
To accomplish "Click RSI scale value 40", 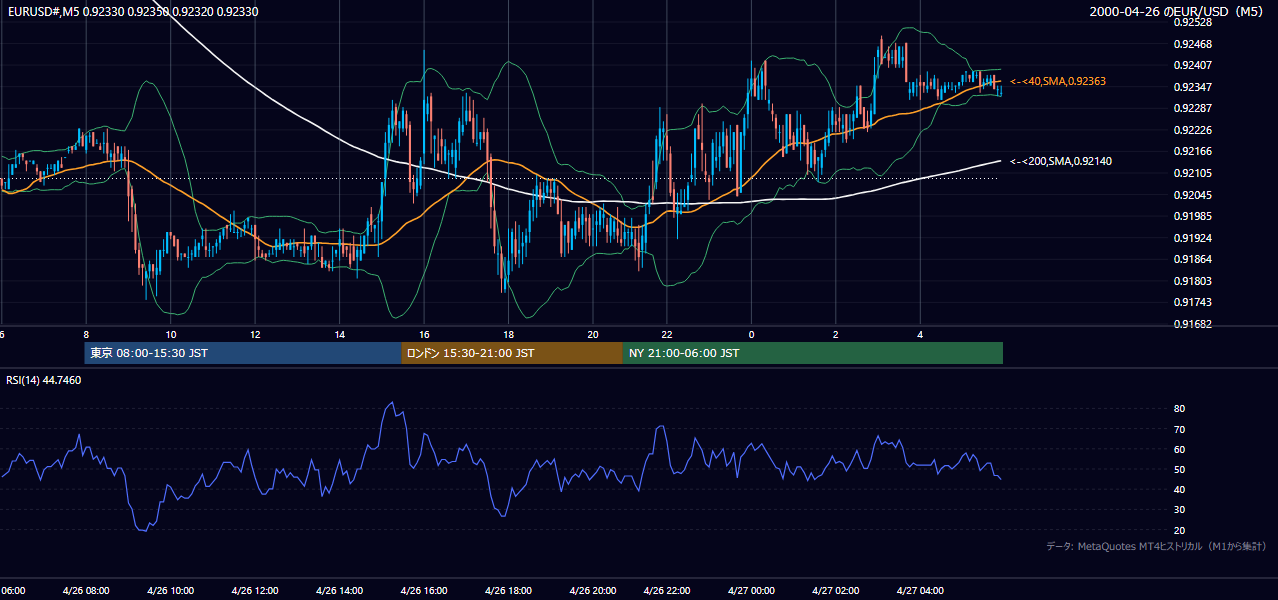I will coord(1179,490).
